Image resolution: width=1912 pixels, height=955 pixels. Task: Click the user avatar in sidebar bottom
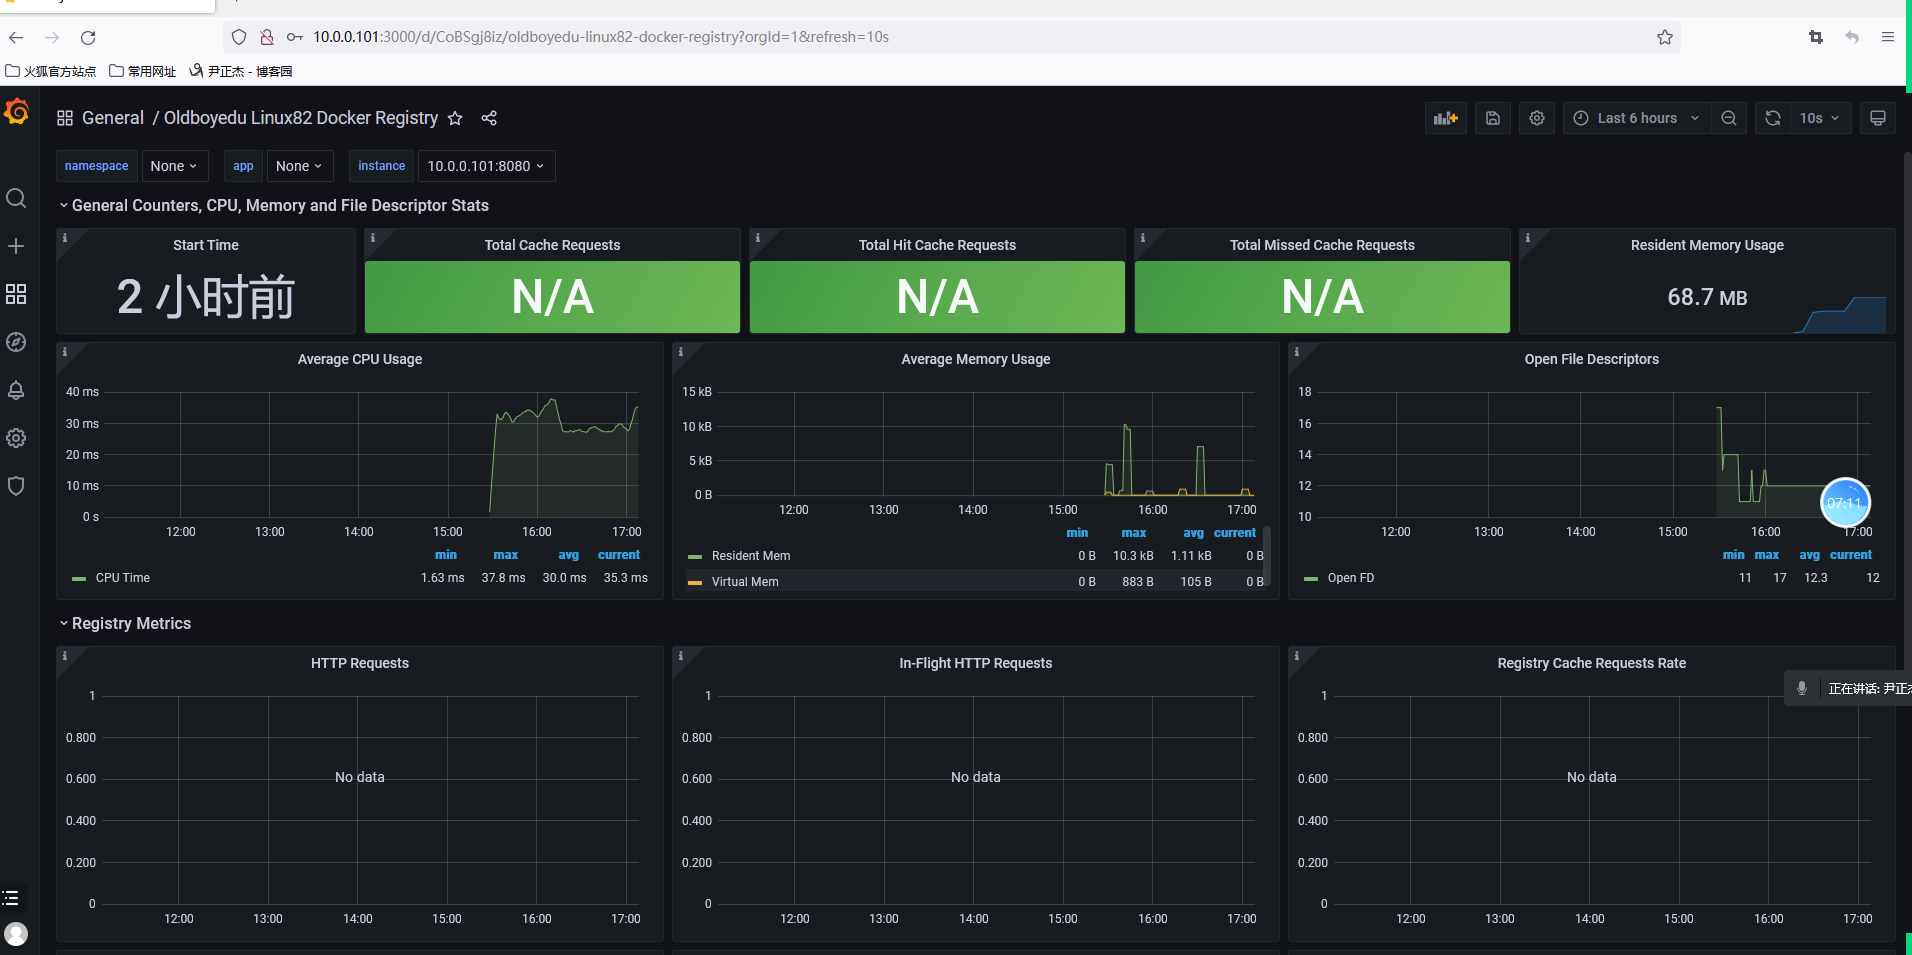pyautogui.click(x=16, y=933)
